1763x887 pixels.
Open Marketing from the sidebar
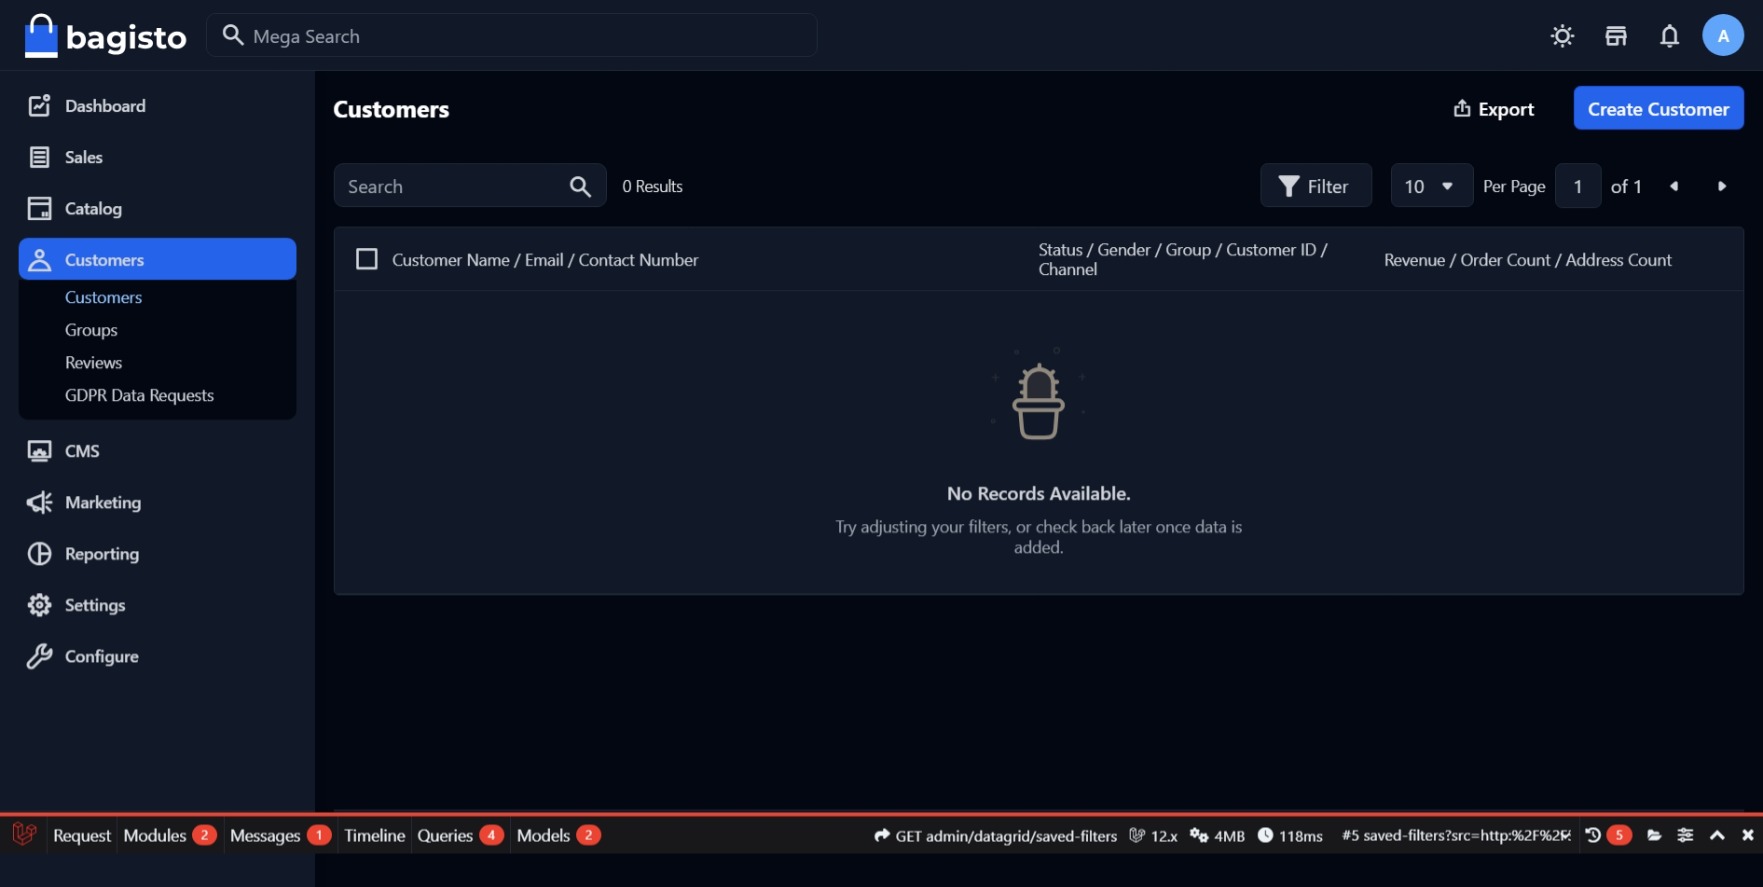tap(157, 502)
